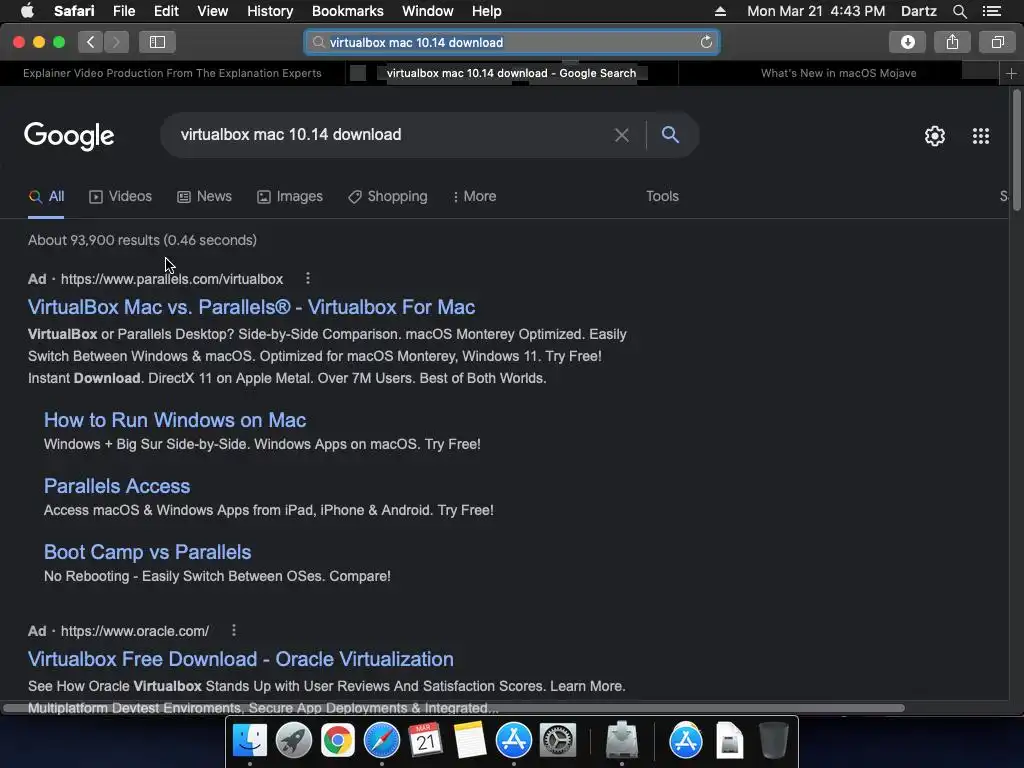Click the menu bar date and time
The width and height of the screenshot is (1024, 768).
816,11
